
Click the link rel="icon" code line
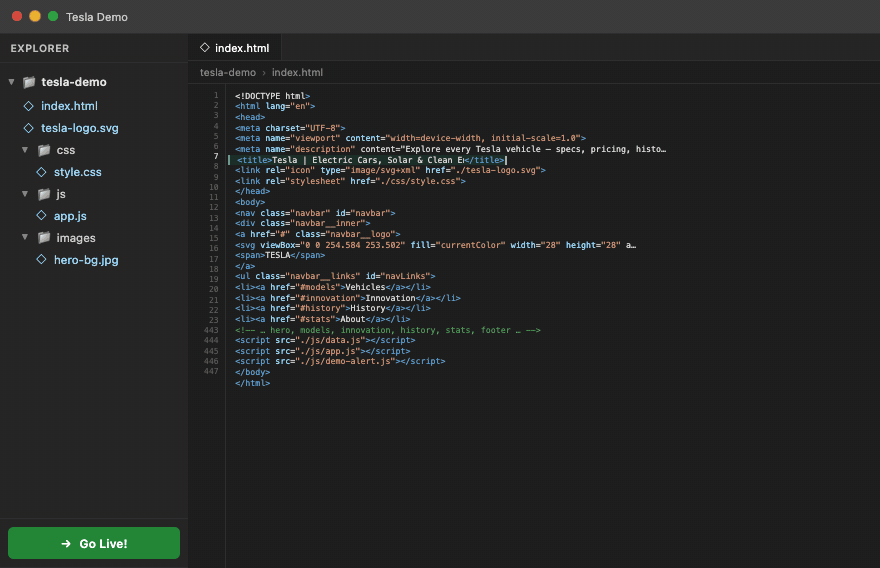coord(390,170)
